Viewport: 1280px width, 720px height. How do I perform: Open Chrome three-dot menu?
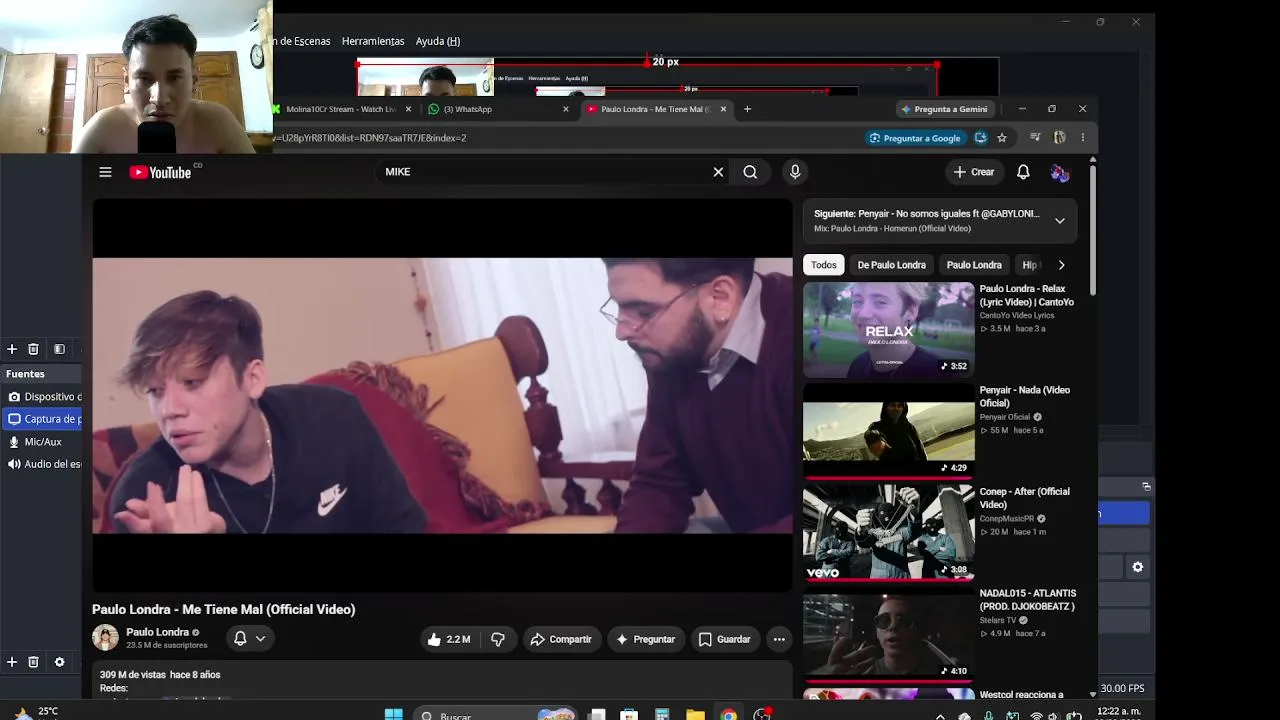tap(1082, 138)
